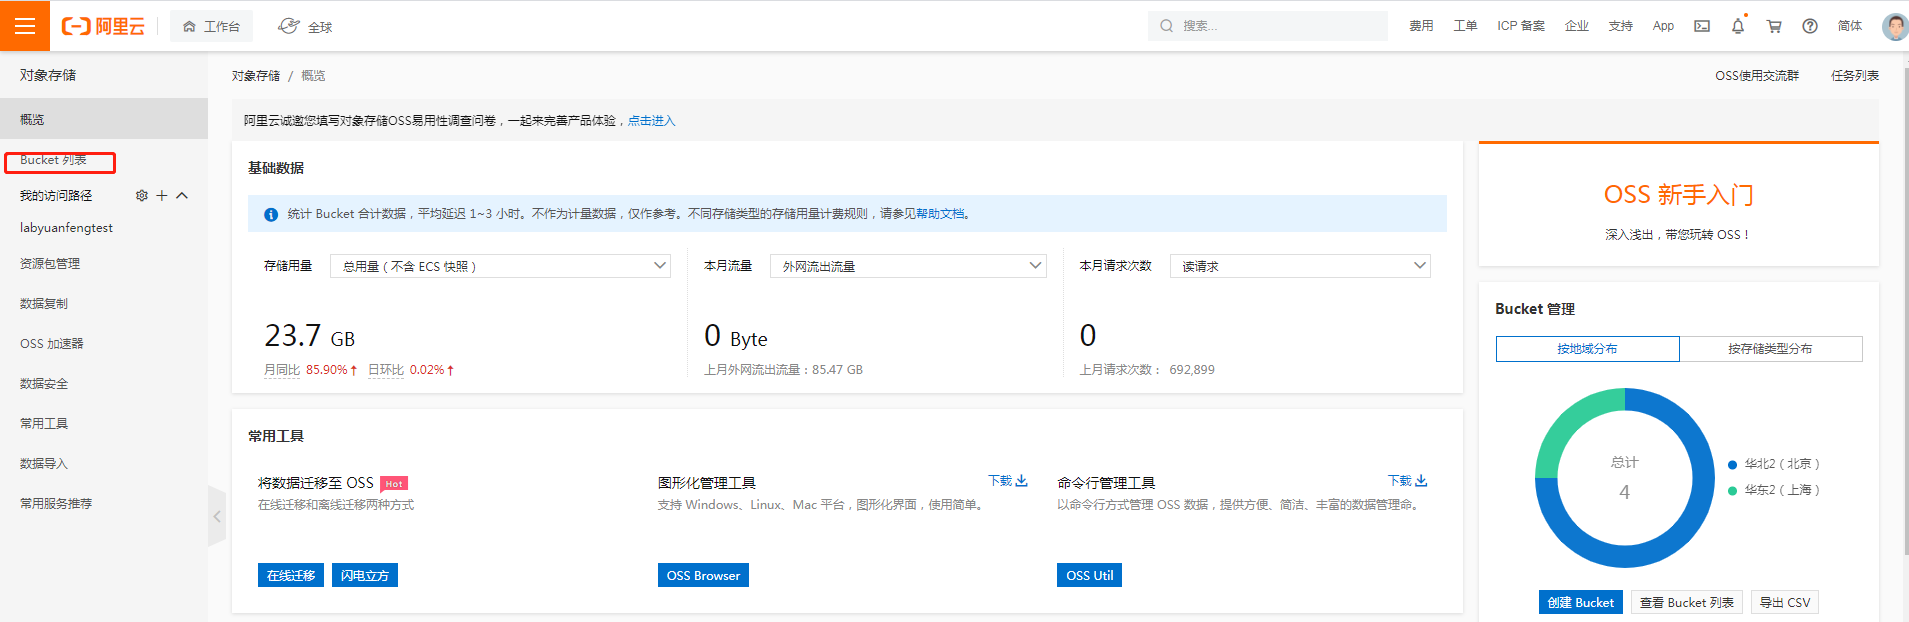This screenshot has height=622, width=1909.
Task: Select 概览 in sidebar
Action: [104, 119]
